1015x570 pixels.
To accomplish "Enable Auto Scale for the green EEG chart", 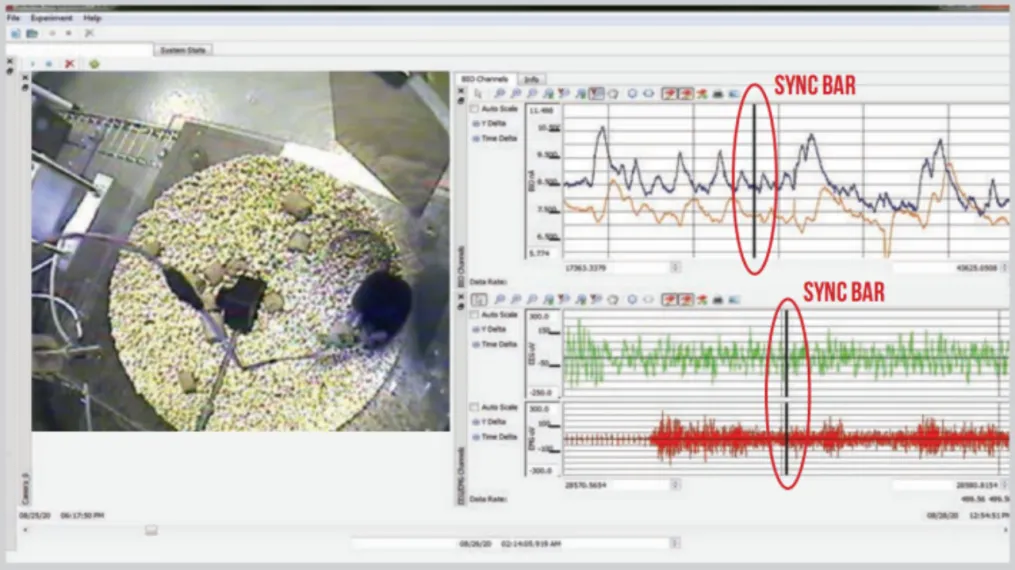I will coord(474,314).
